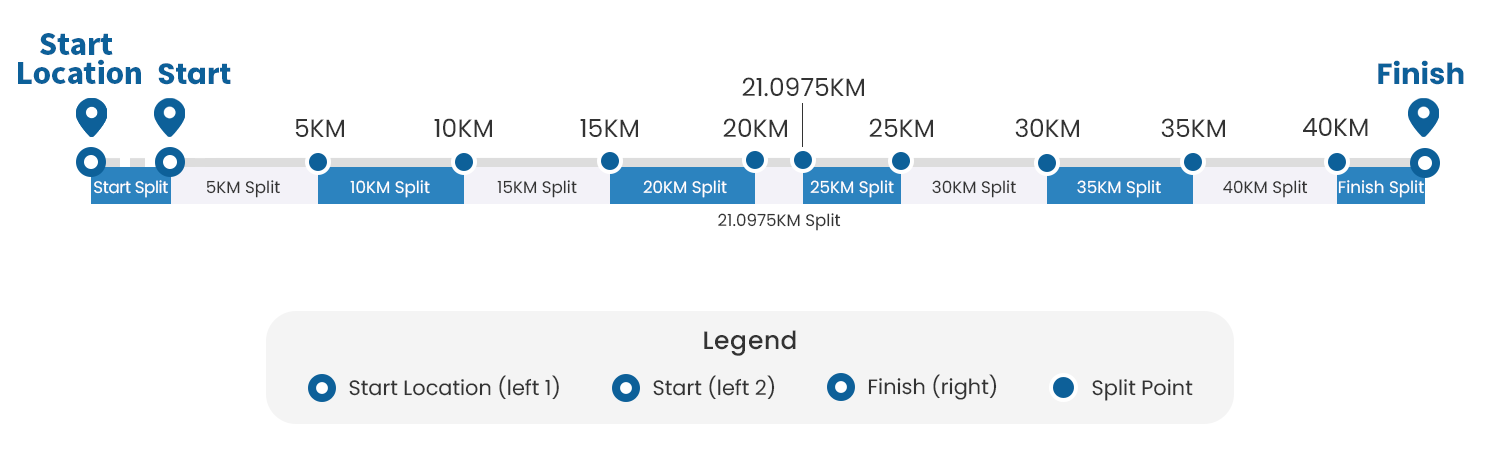Click the Start Location map pin icon
This screenshot has height=457, width=1500.
click(91, 117)
